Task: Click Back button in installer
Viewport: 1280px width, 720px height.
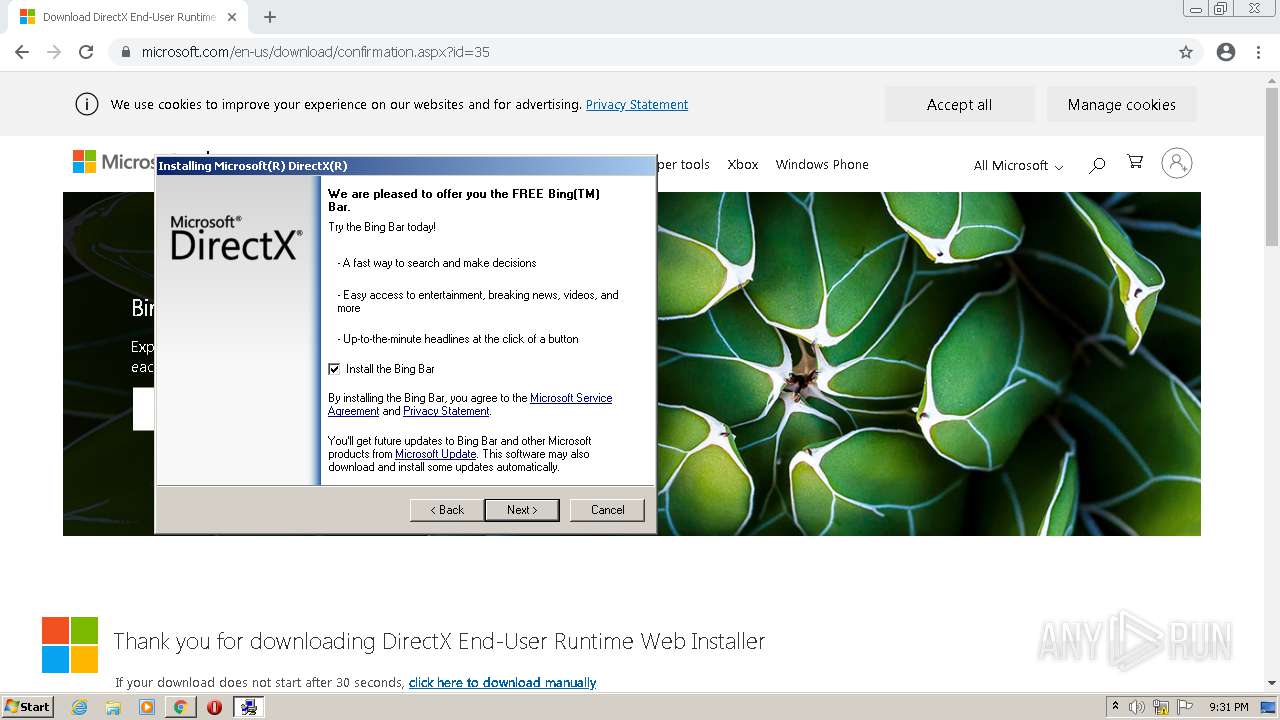Action: coord(447,510)
